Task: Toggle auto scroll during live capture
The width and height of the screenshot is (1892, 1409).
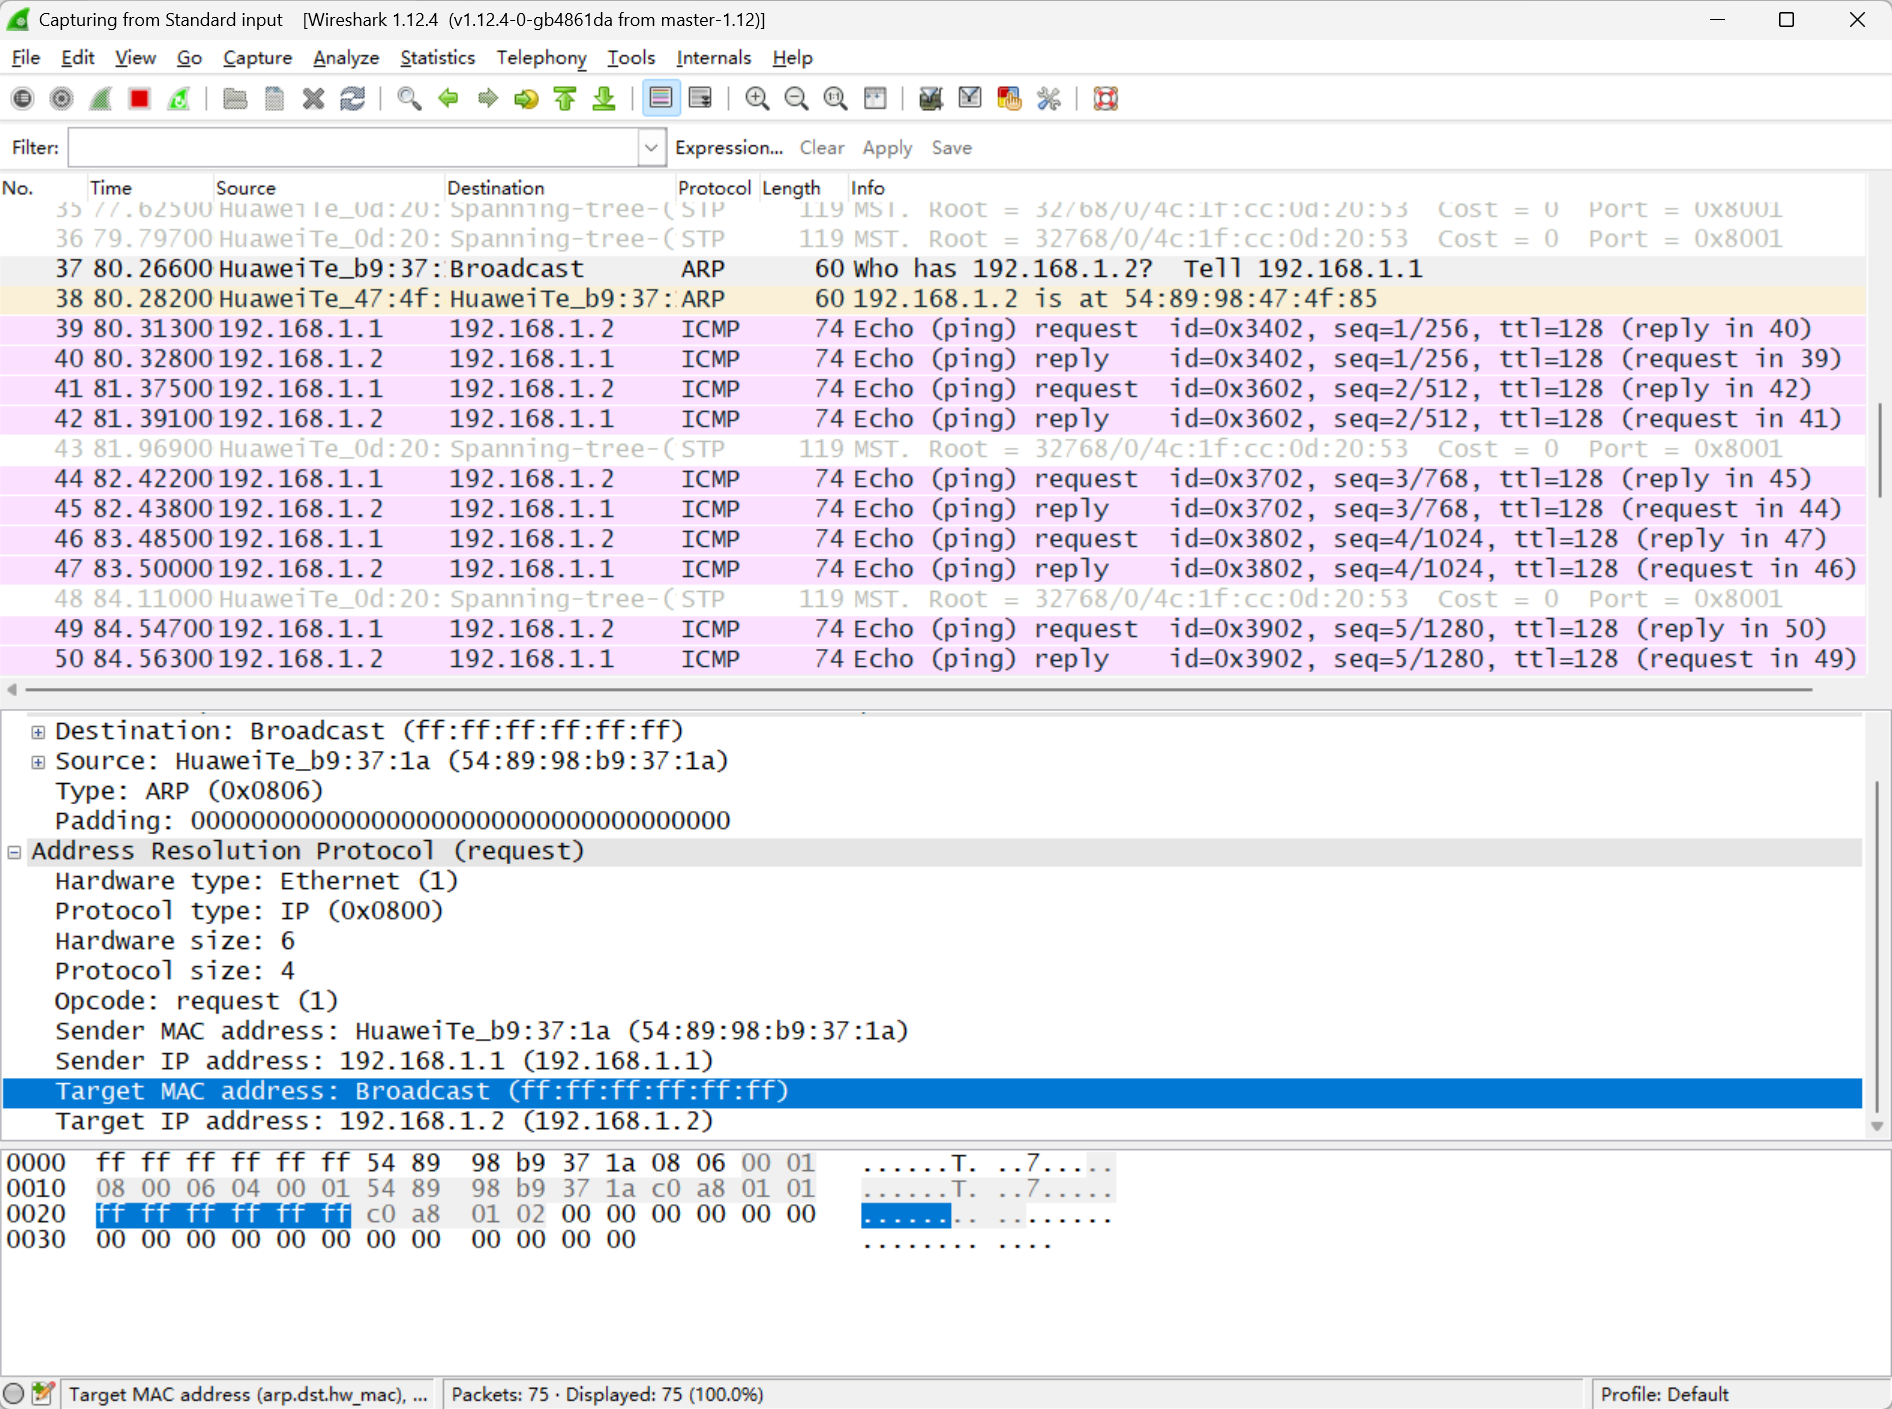Action: [700, 98]
